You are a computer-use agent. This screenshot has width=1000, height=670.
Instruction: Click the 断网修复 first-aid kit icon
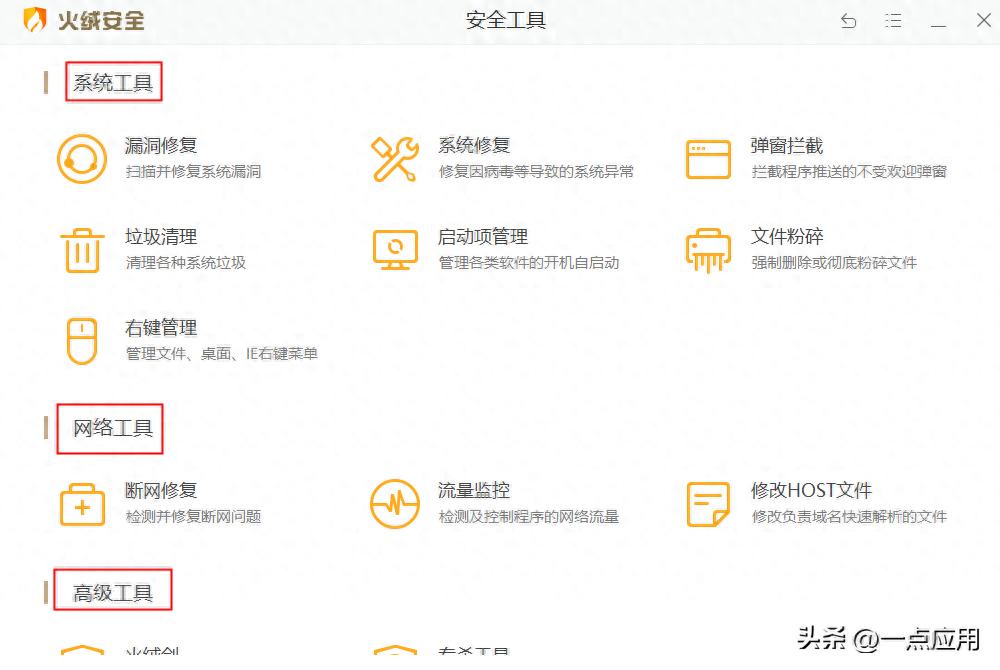(x=81, y=504)
